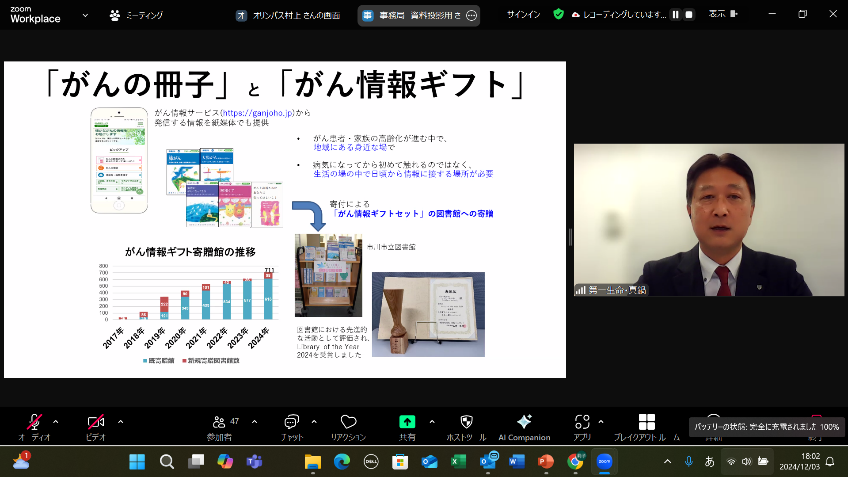
Task: Expand the participants options arrow
Action: pos(254,421)
